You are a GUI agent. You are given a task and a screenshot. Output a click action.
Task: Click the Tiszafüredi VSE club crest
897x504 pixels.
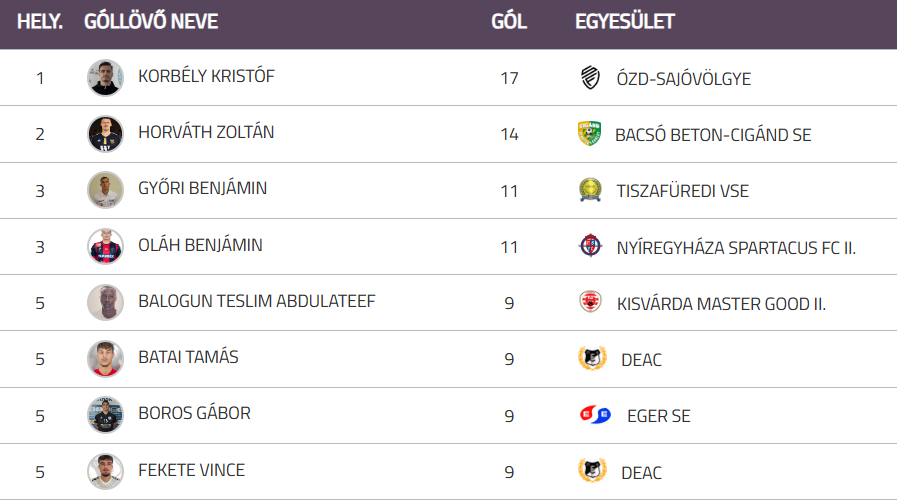coord(591,190)
